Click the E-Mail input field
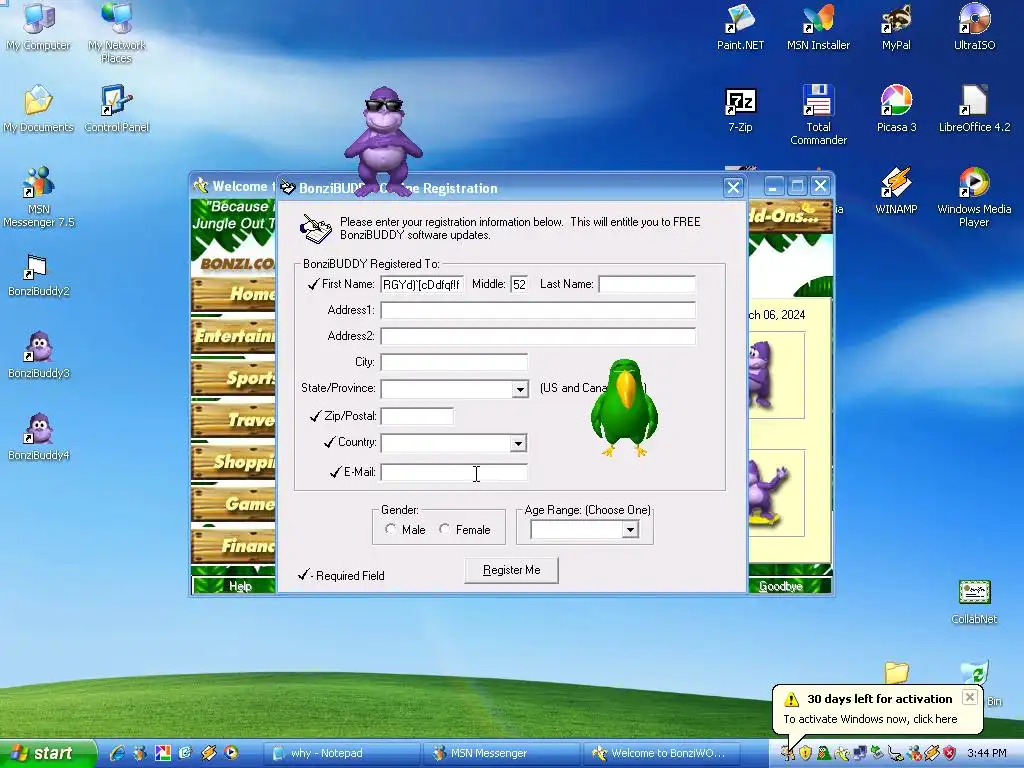Screen dimensions: 1024x768 tap(454, 472)
